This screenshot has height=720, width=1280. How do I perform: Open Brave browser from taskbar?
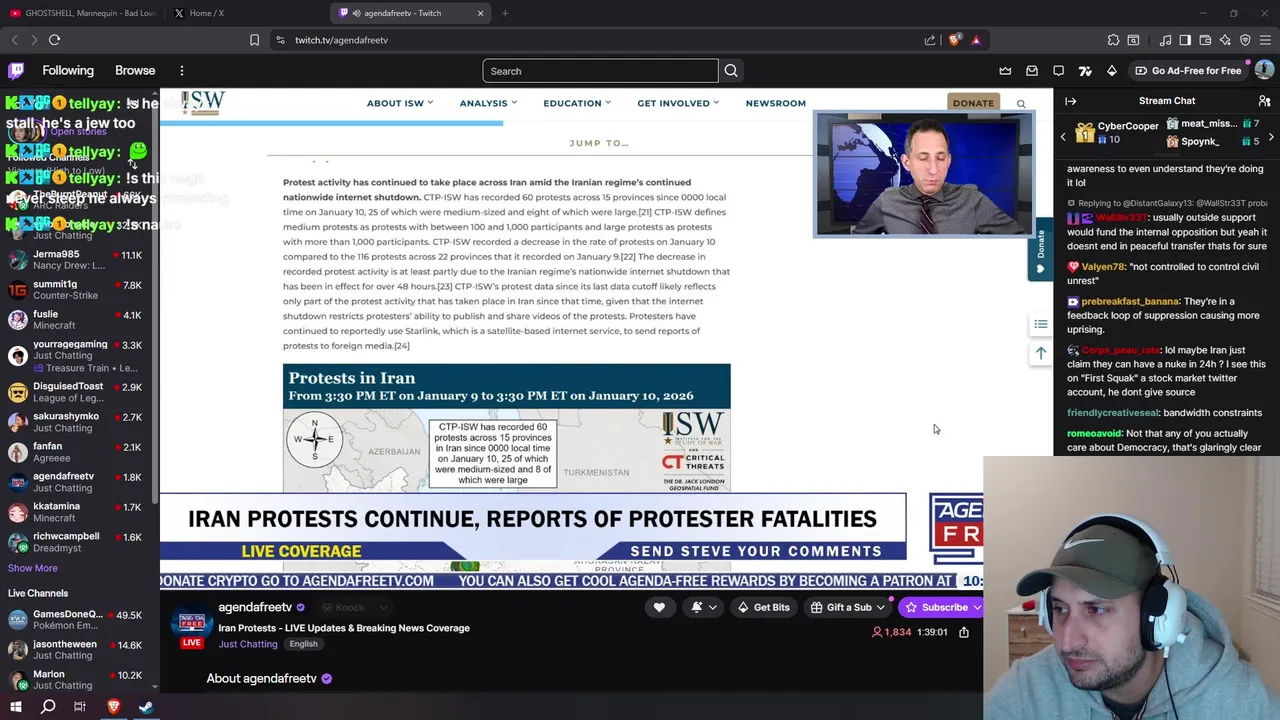[113, 707]
